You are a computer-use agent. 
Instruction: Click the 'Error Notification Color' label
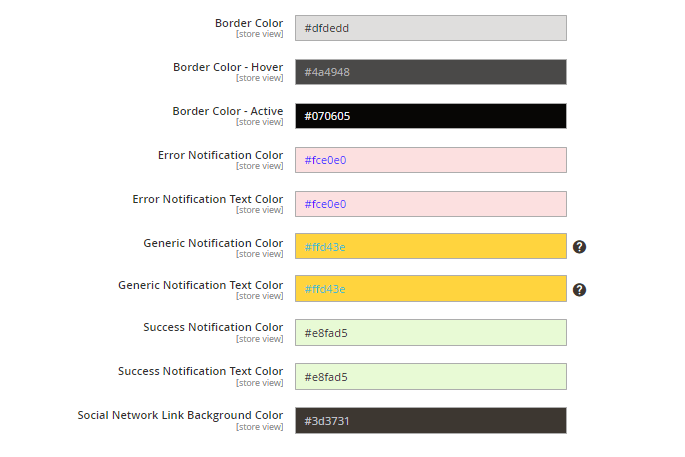220,155
